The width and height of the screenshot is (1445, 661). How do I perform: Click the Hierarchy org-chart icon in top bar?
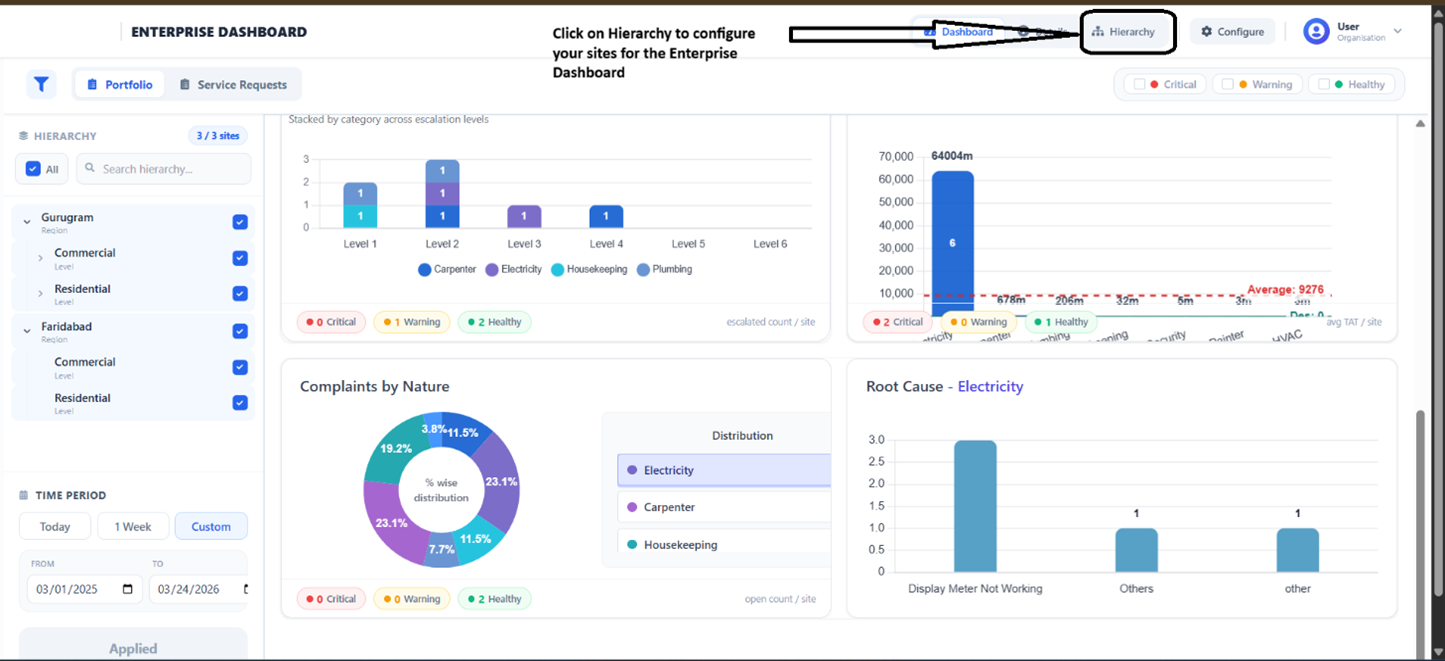tap(1097, 32)
